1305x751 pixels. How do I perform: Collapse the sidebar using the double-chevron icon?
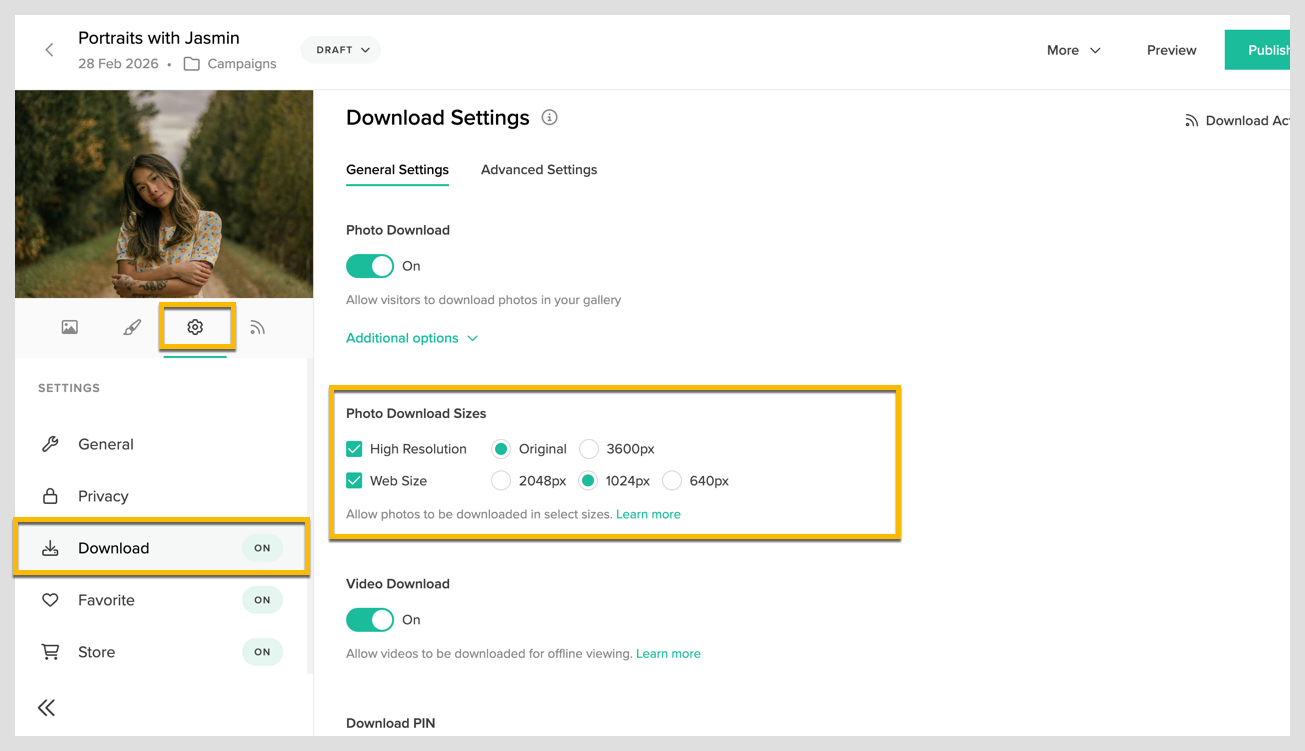46,707
